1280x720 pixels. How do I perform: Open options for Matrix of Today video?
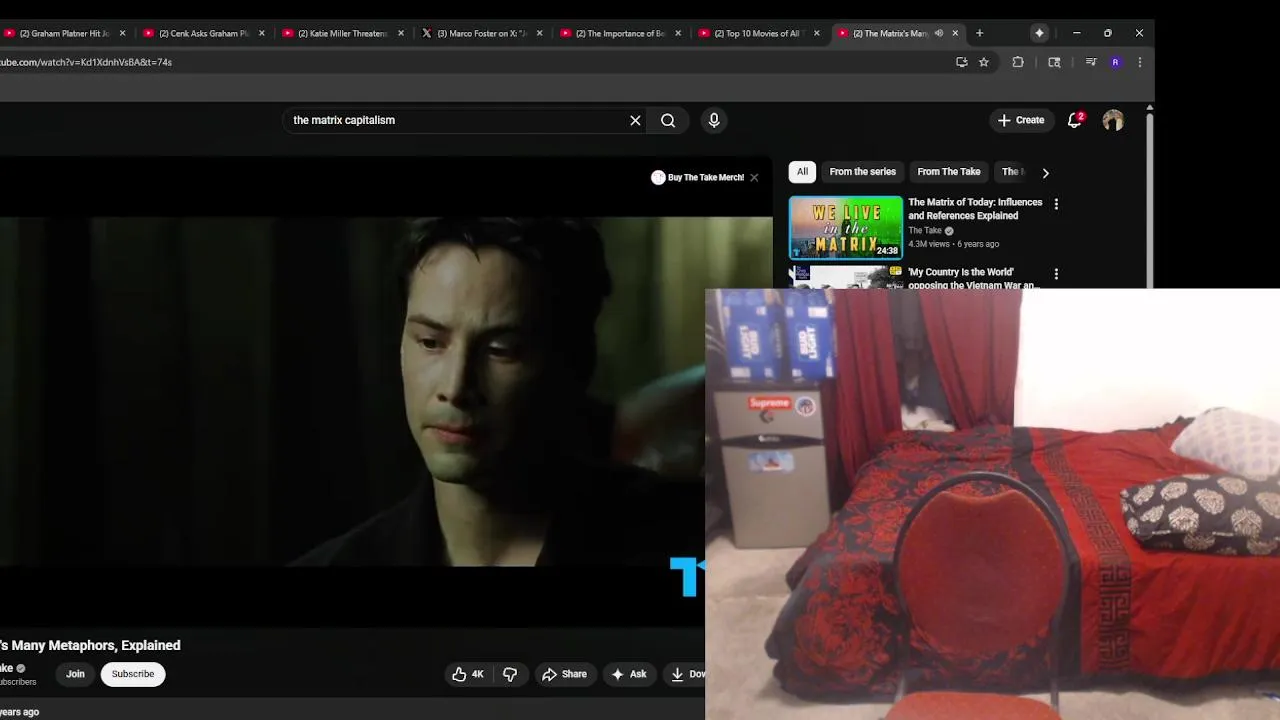pos(1056,204)
